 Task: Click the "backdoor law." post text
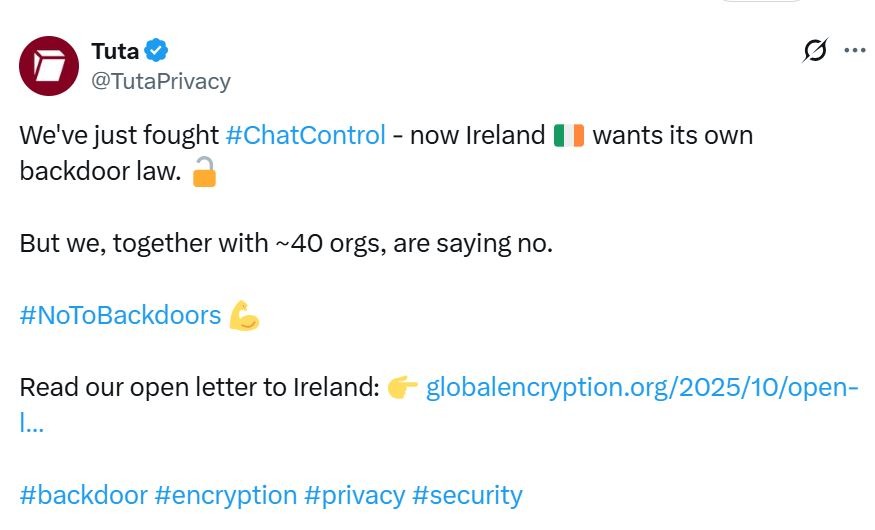coord(100,172)
